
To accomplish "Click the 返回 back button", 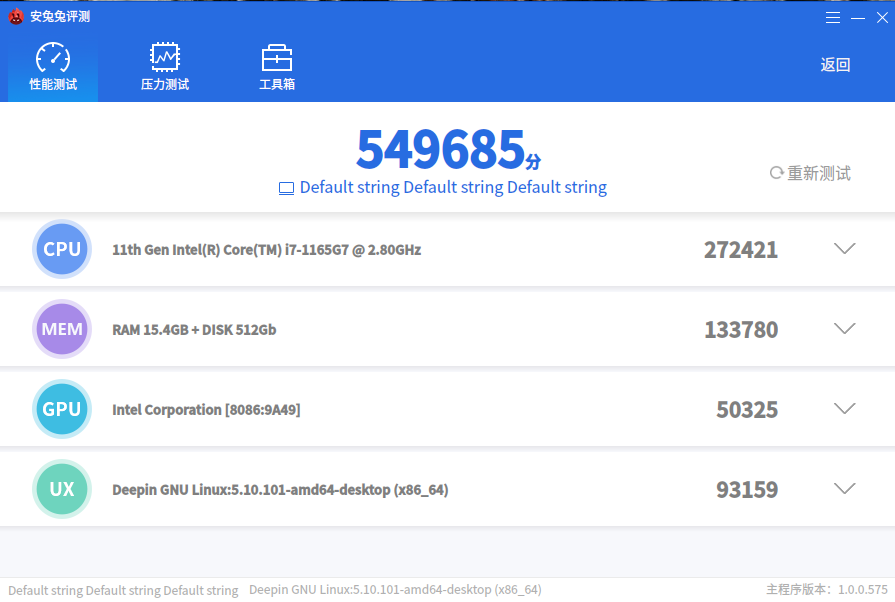I will tap(835, 65).
